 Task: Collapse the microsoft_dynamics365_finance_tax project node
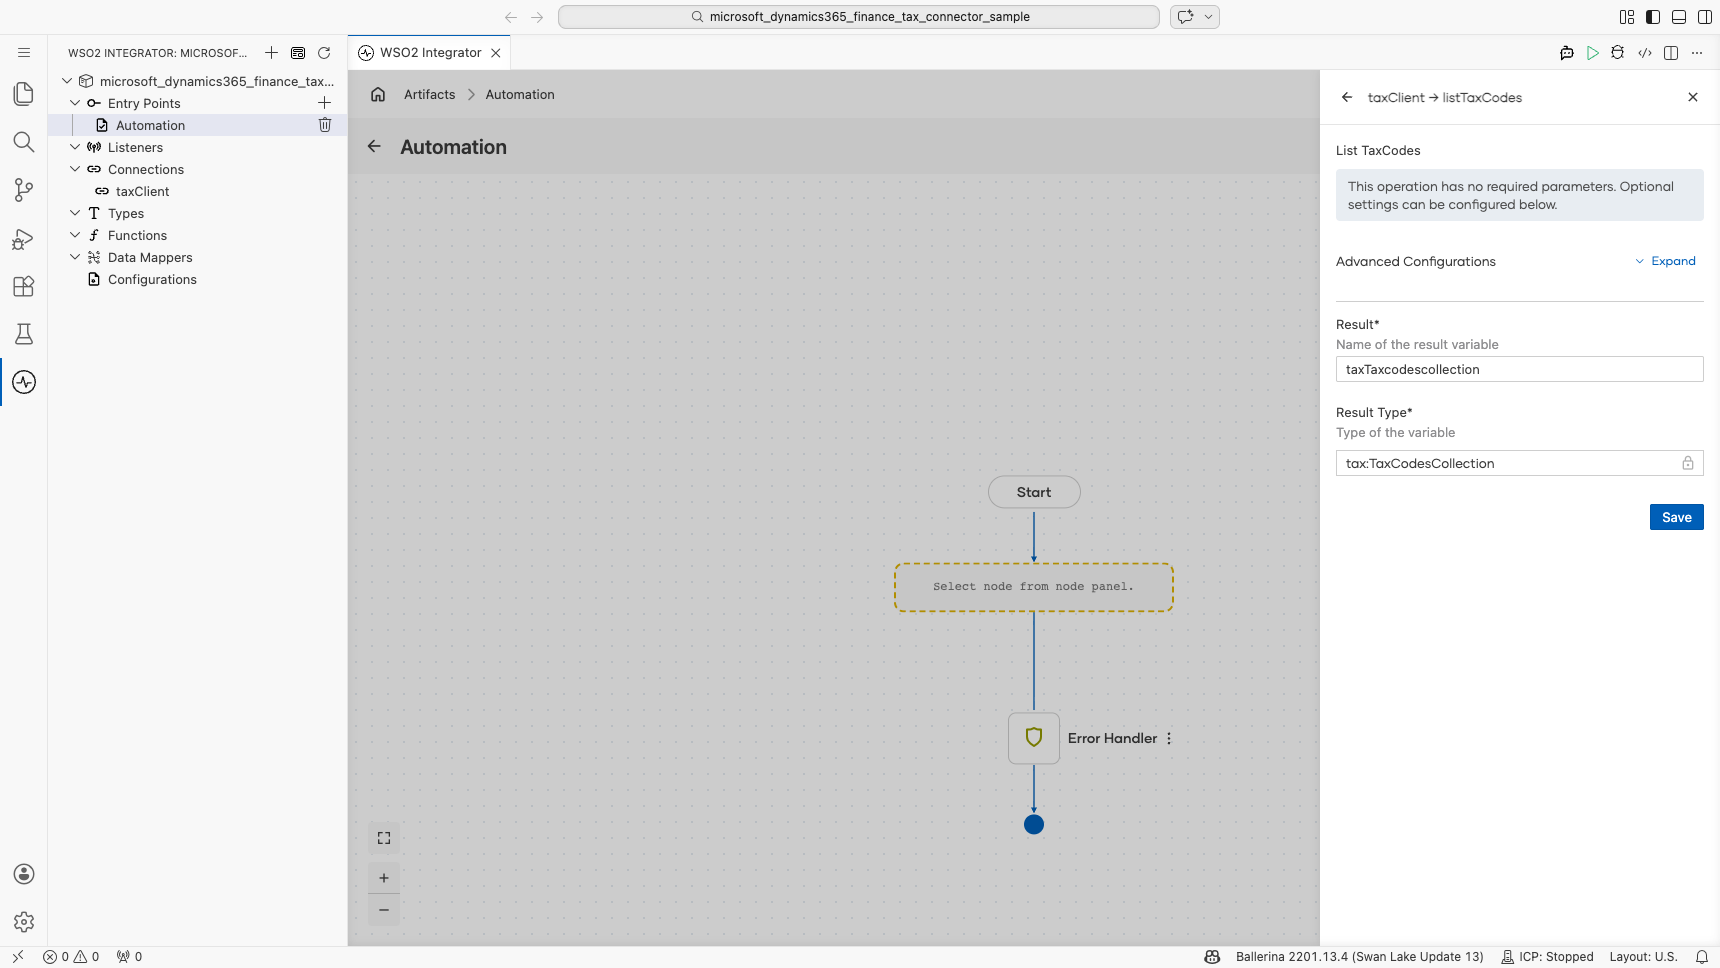pos(67,81)
